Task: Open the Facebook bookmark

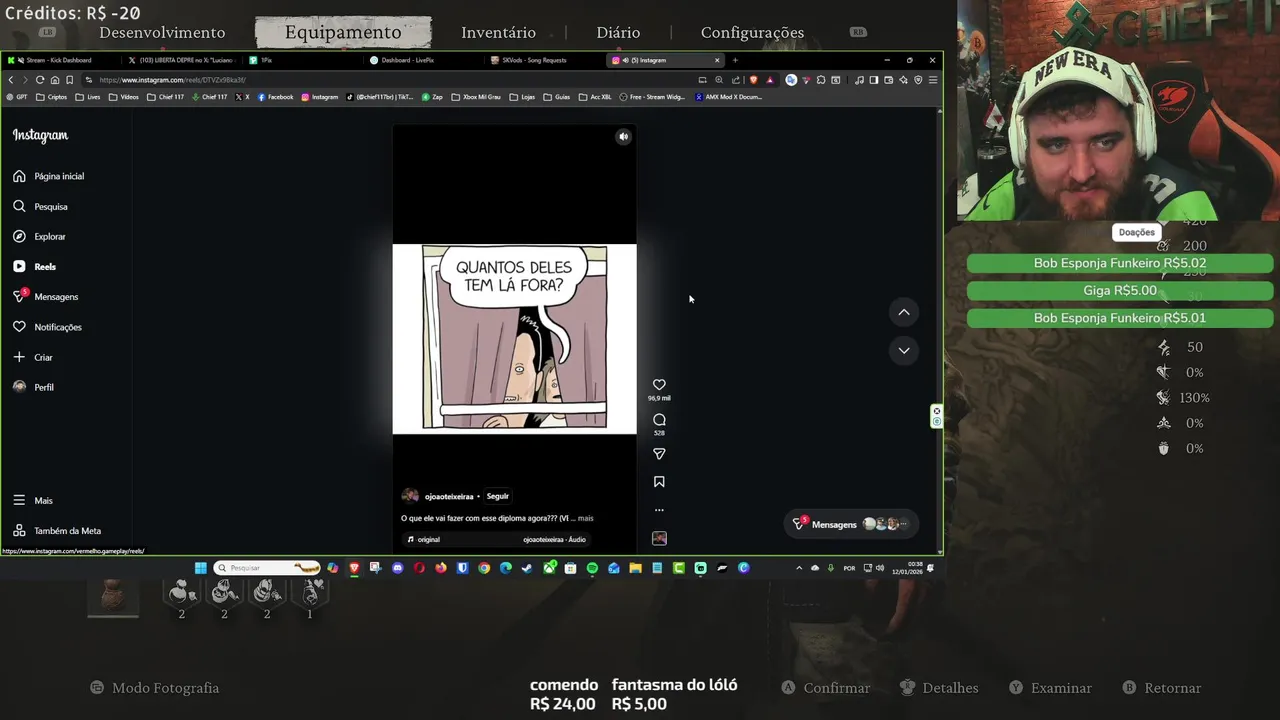Action: [x=276, y=97]
